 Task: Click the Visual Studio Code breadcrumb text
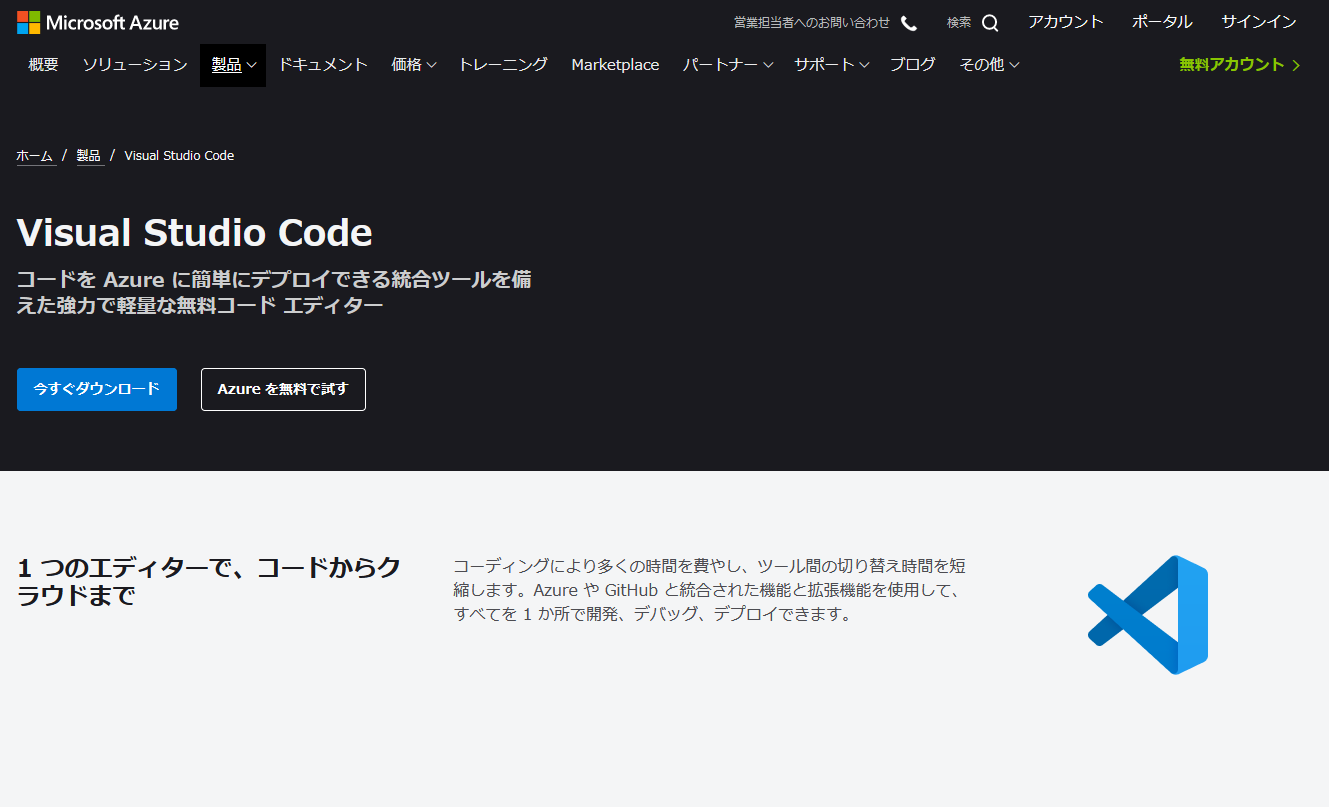(x=179, y=156)
